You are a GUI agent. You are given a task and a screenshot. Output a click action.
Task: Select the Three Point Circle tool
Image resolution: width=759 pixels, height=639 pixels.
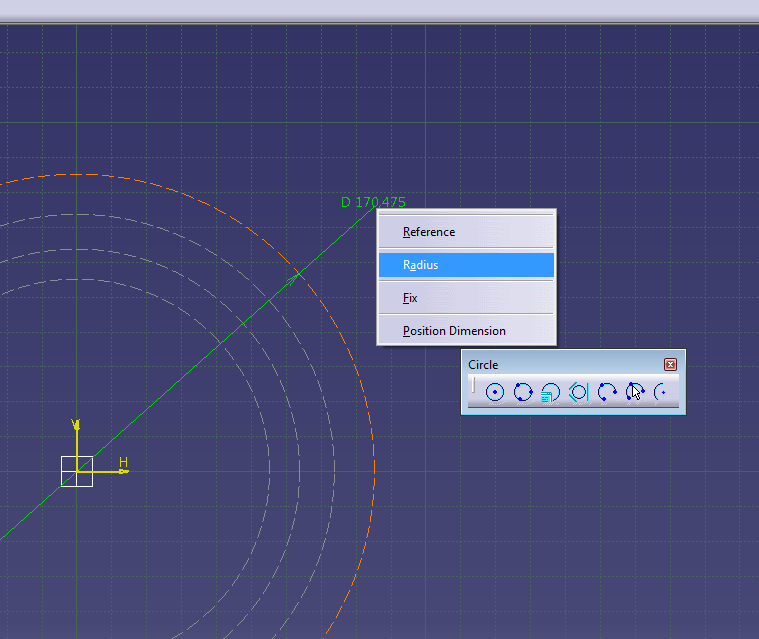pos(523,392)
